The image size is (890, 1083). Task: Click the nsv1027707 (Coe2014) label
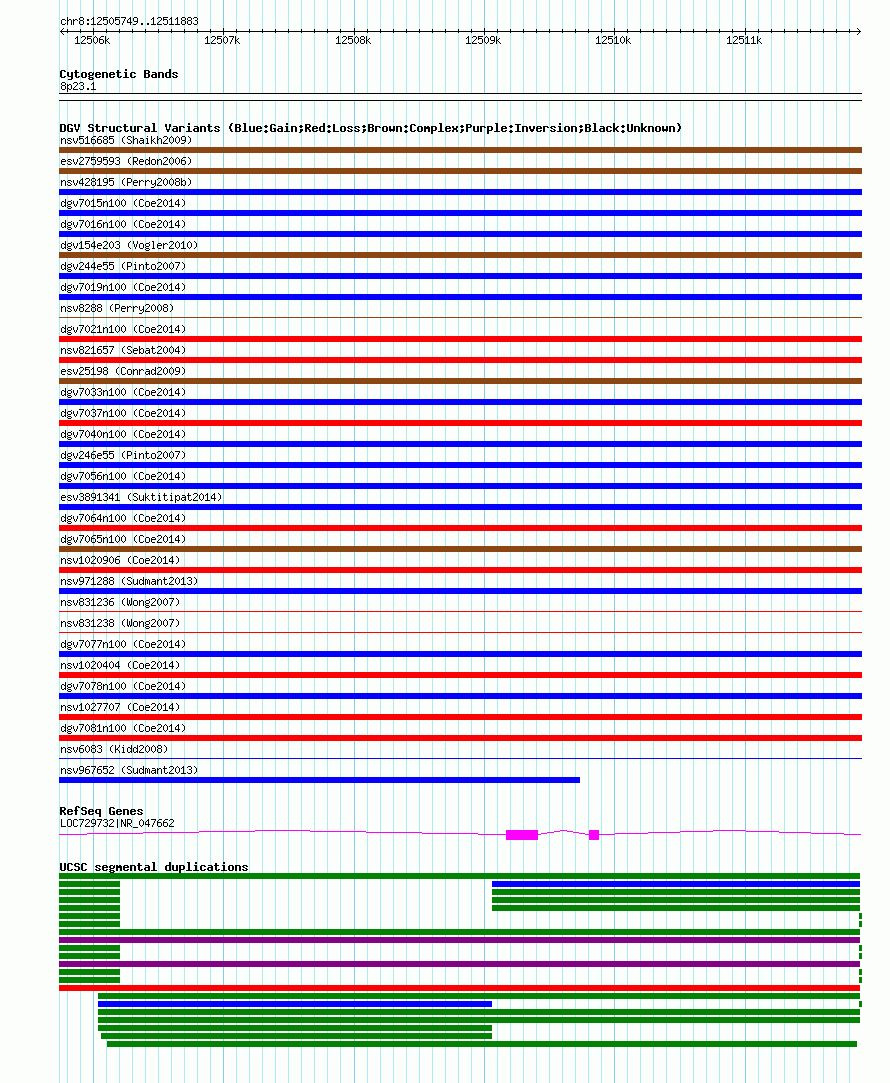(120, 707)
